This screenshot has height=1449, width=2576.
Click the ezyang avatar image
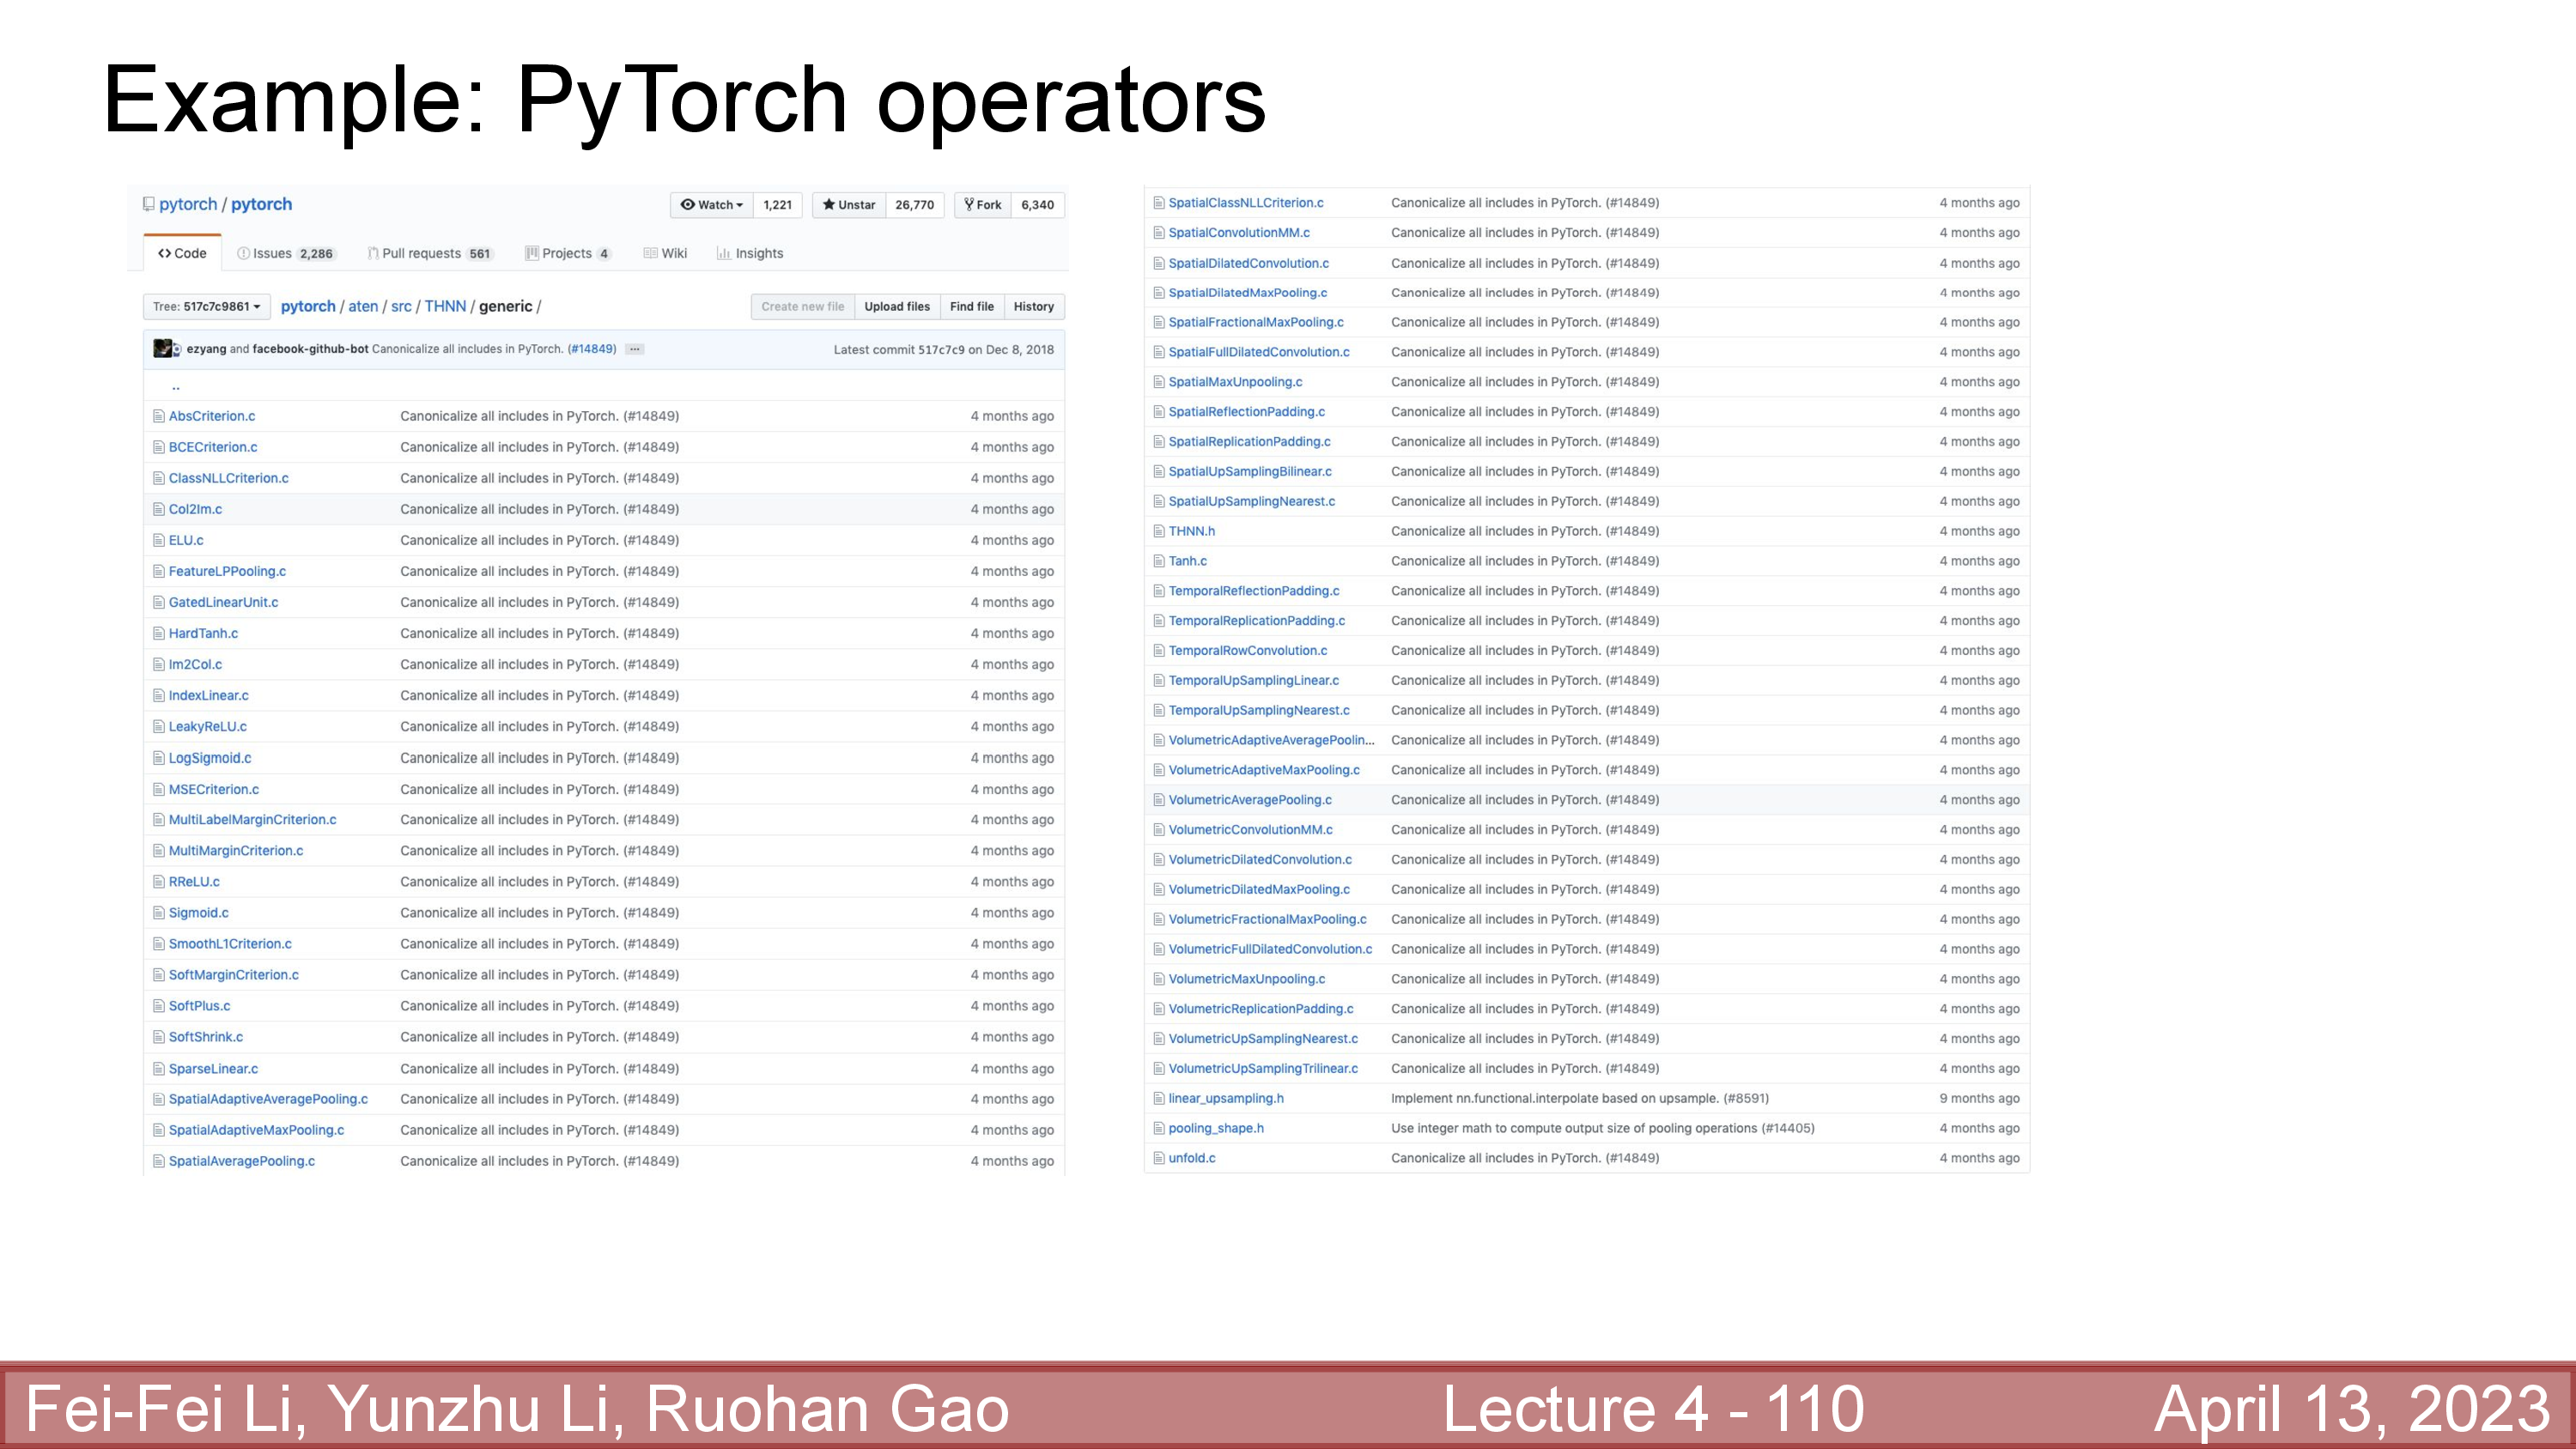[x=163, y=348]
